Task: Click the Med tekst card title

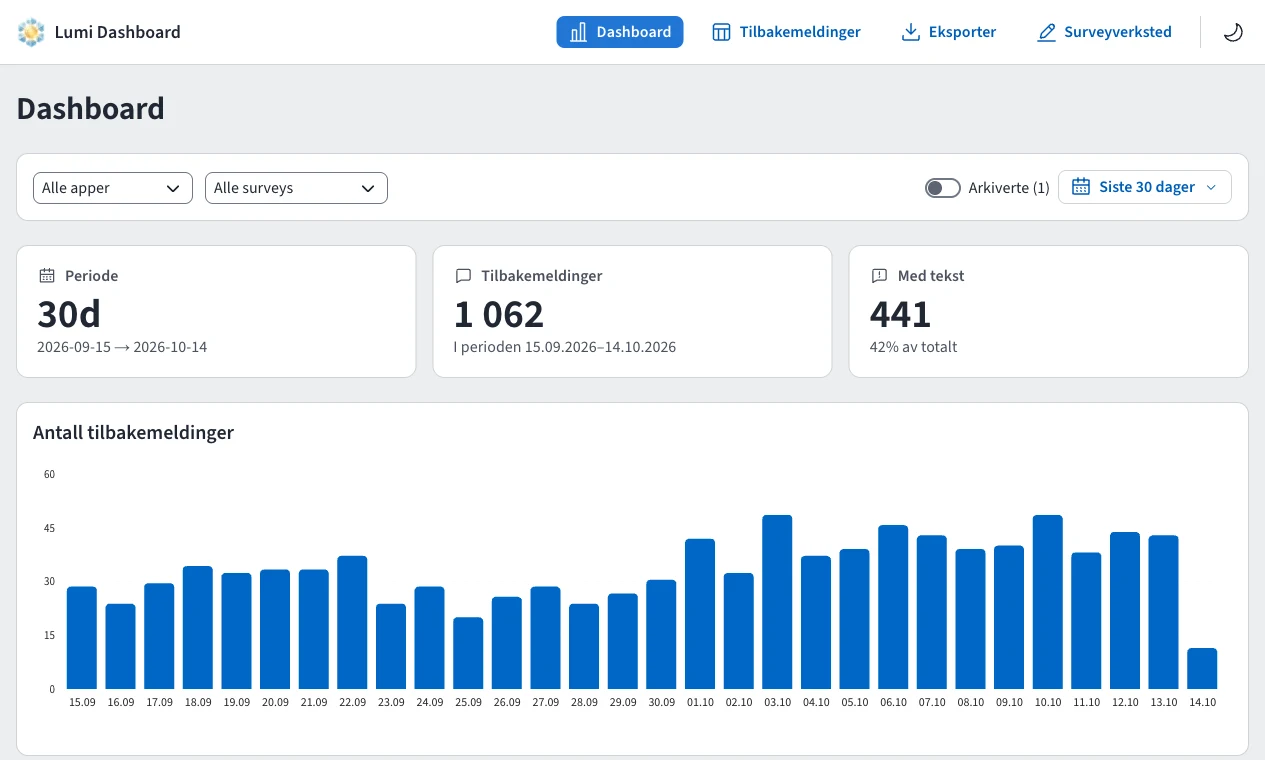Action: click(931, 276)
